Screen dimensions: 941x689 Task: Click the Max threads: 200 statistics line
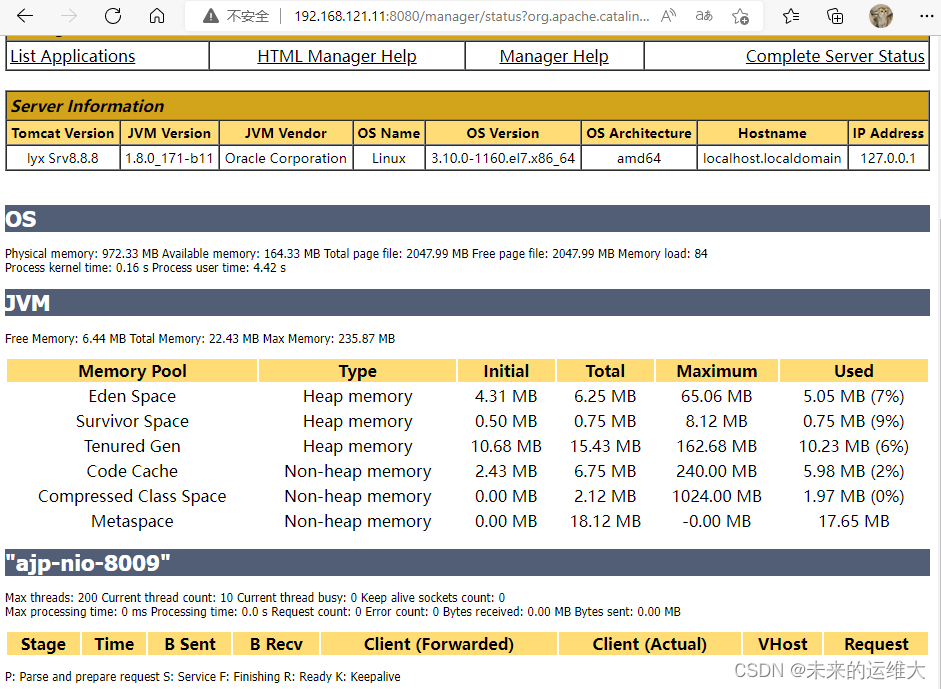(x=255, y=598)
